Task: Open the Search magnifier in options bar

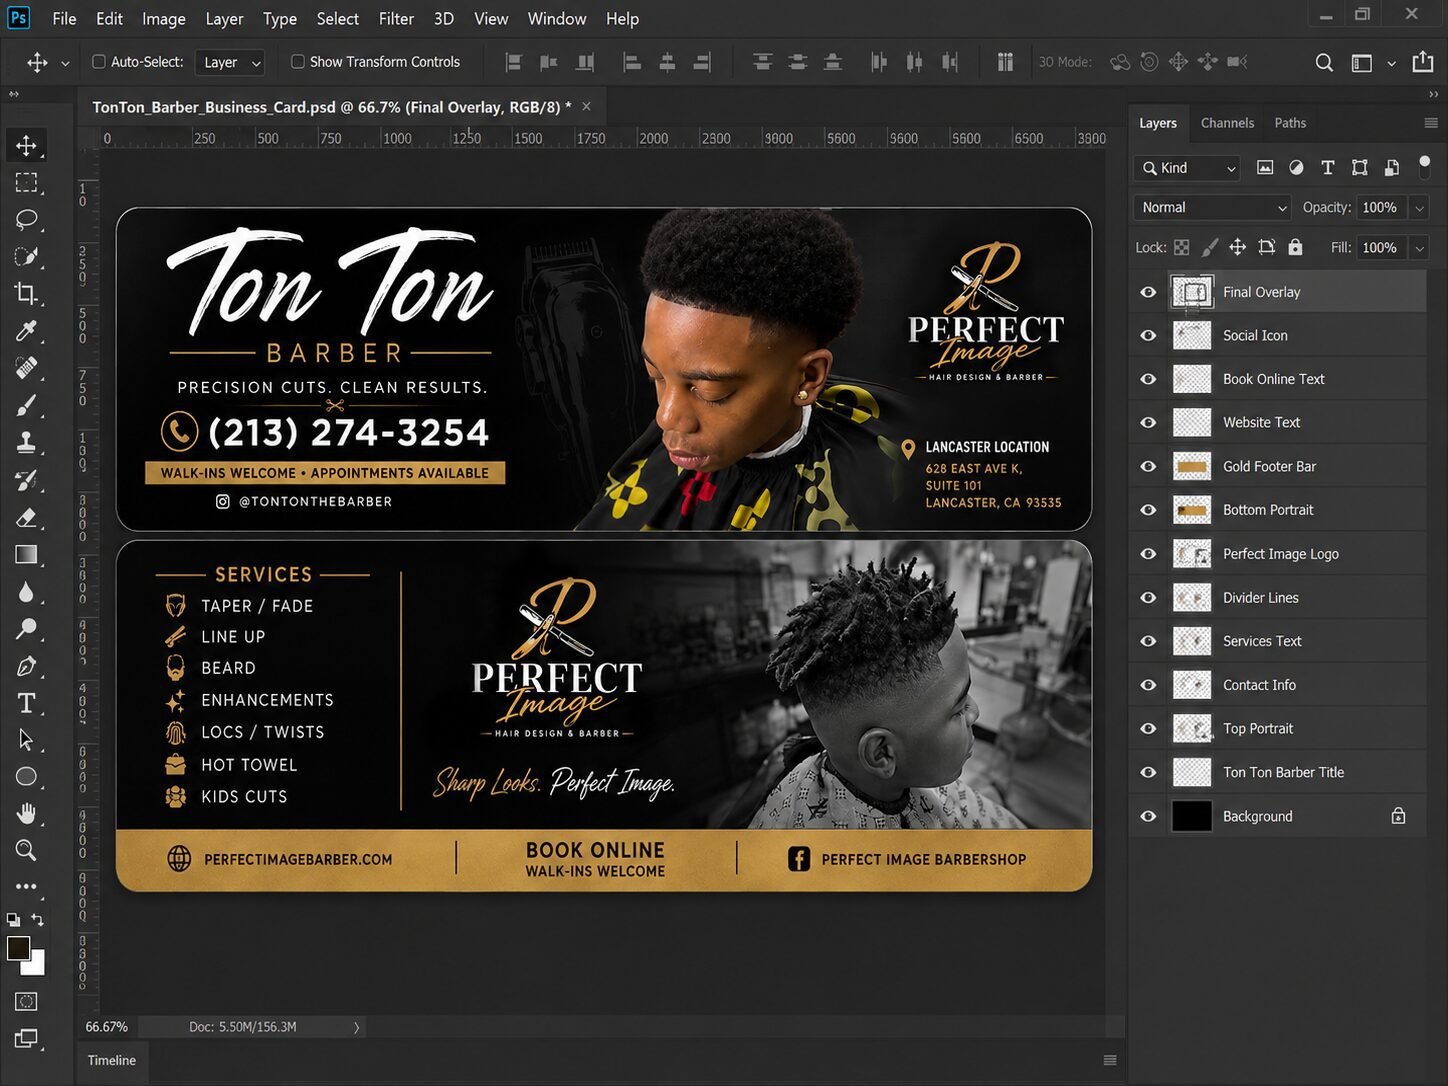Action: [x=1324, y=62]
